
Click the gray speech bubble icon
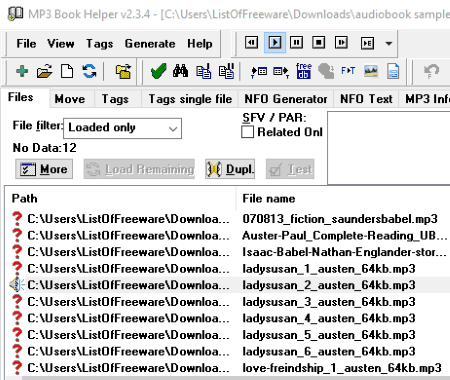click(326, 71)
